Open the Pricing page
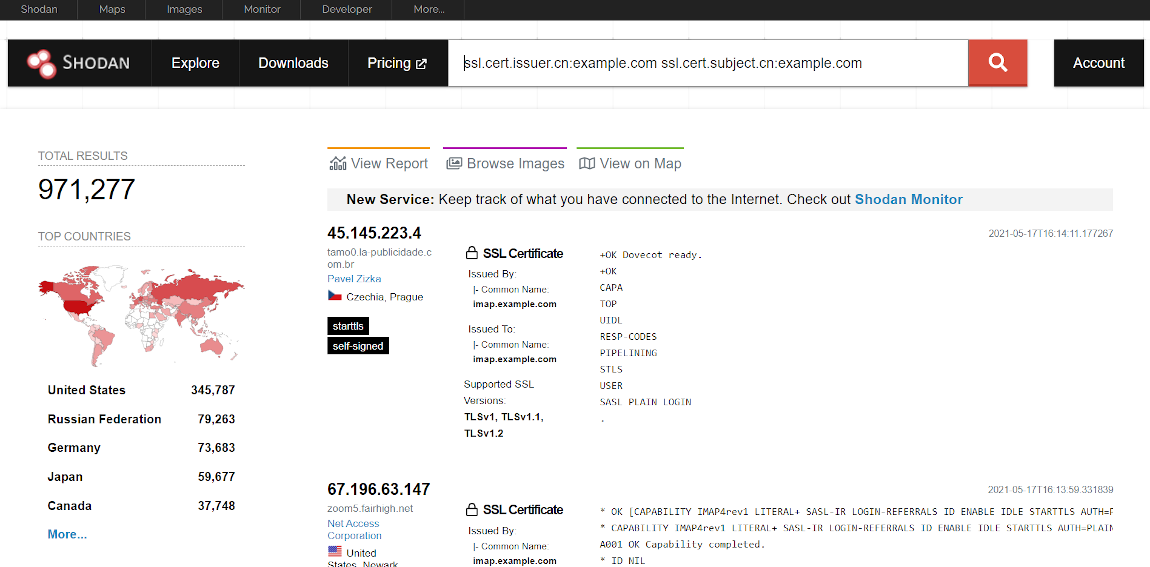 point(397,63)
